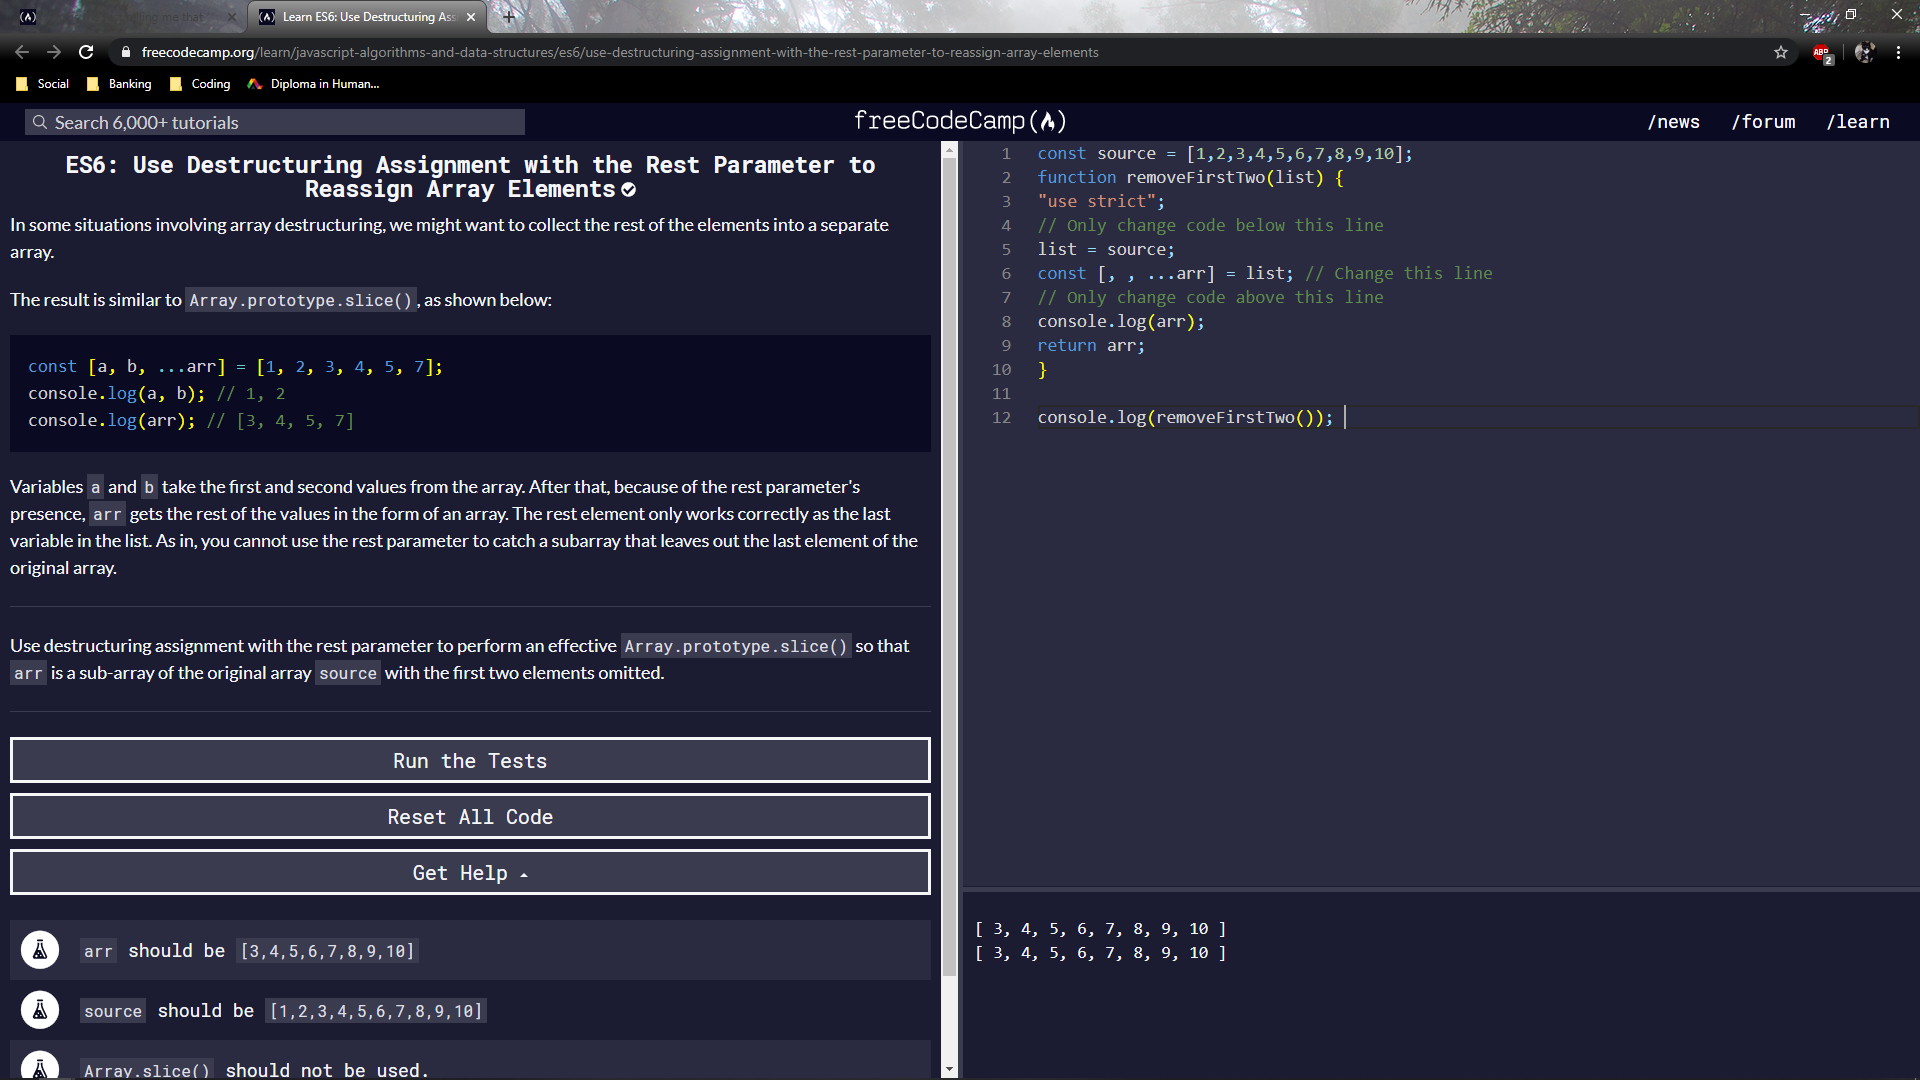Click the closing brace on line 10
This screenshot has height=1080, width=1920.
pyautogui.click(x=1042, y=369)
